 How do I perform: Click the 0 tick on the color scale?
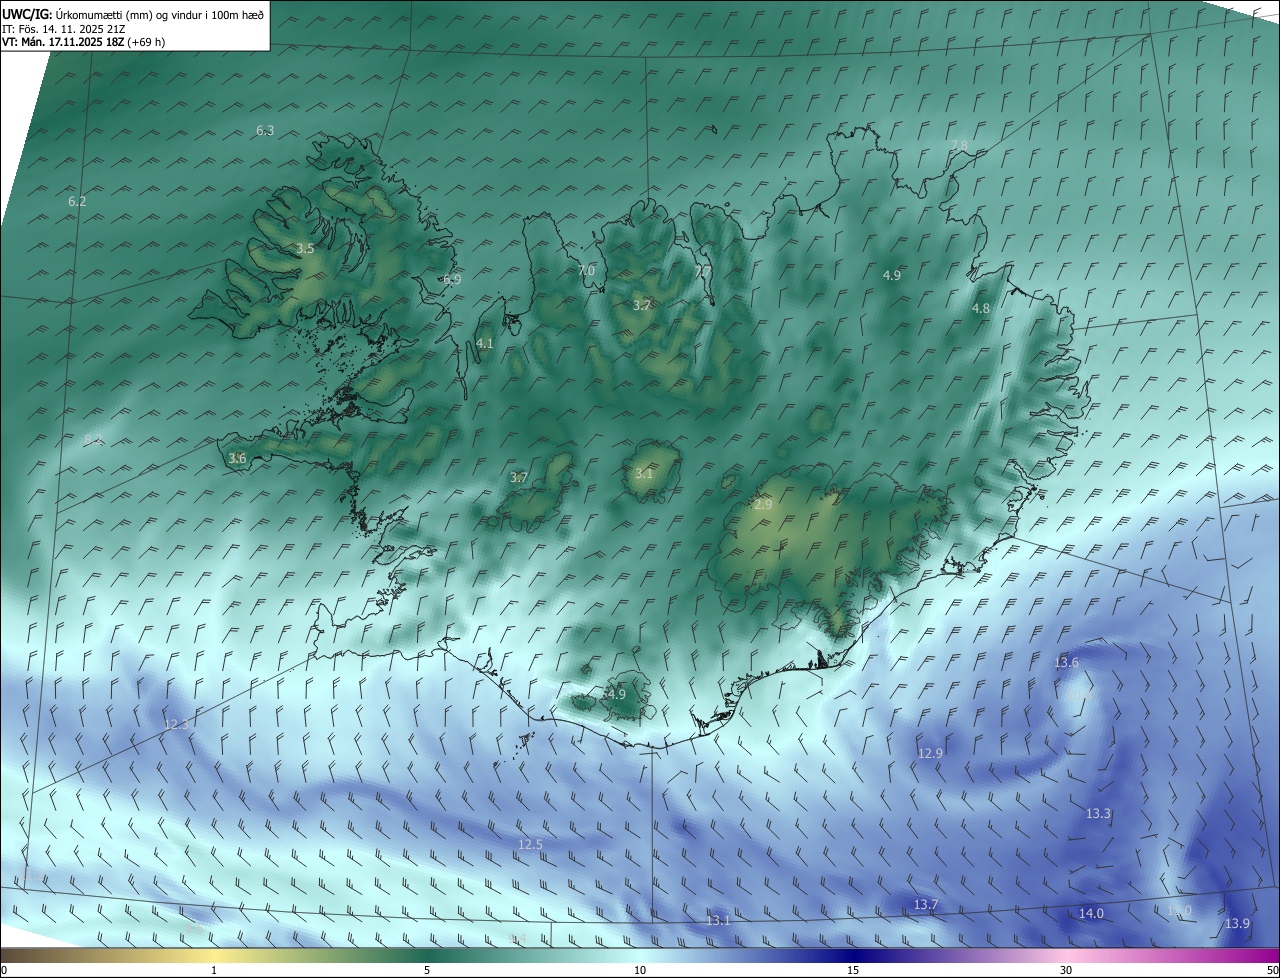pos(4,970)
